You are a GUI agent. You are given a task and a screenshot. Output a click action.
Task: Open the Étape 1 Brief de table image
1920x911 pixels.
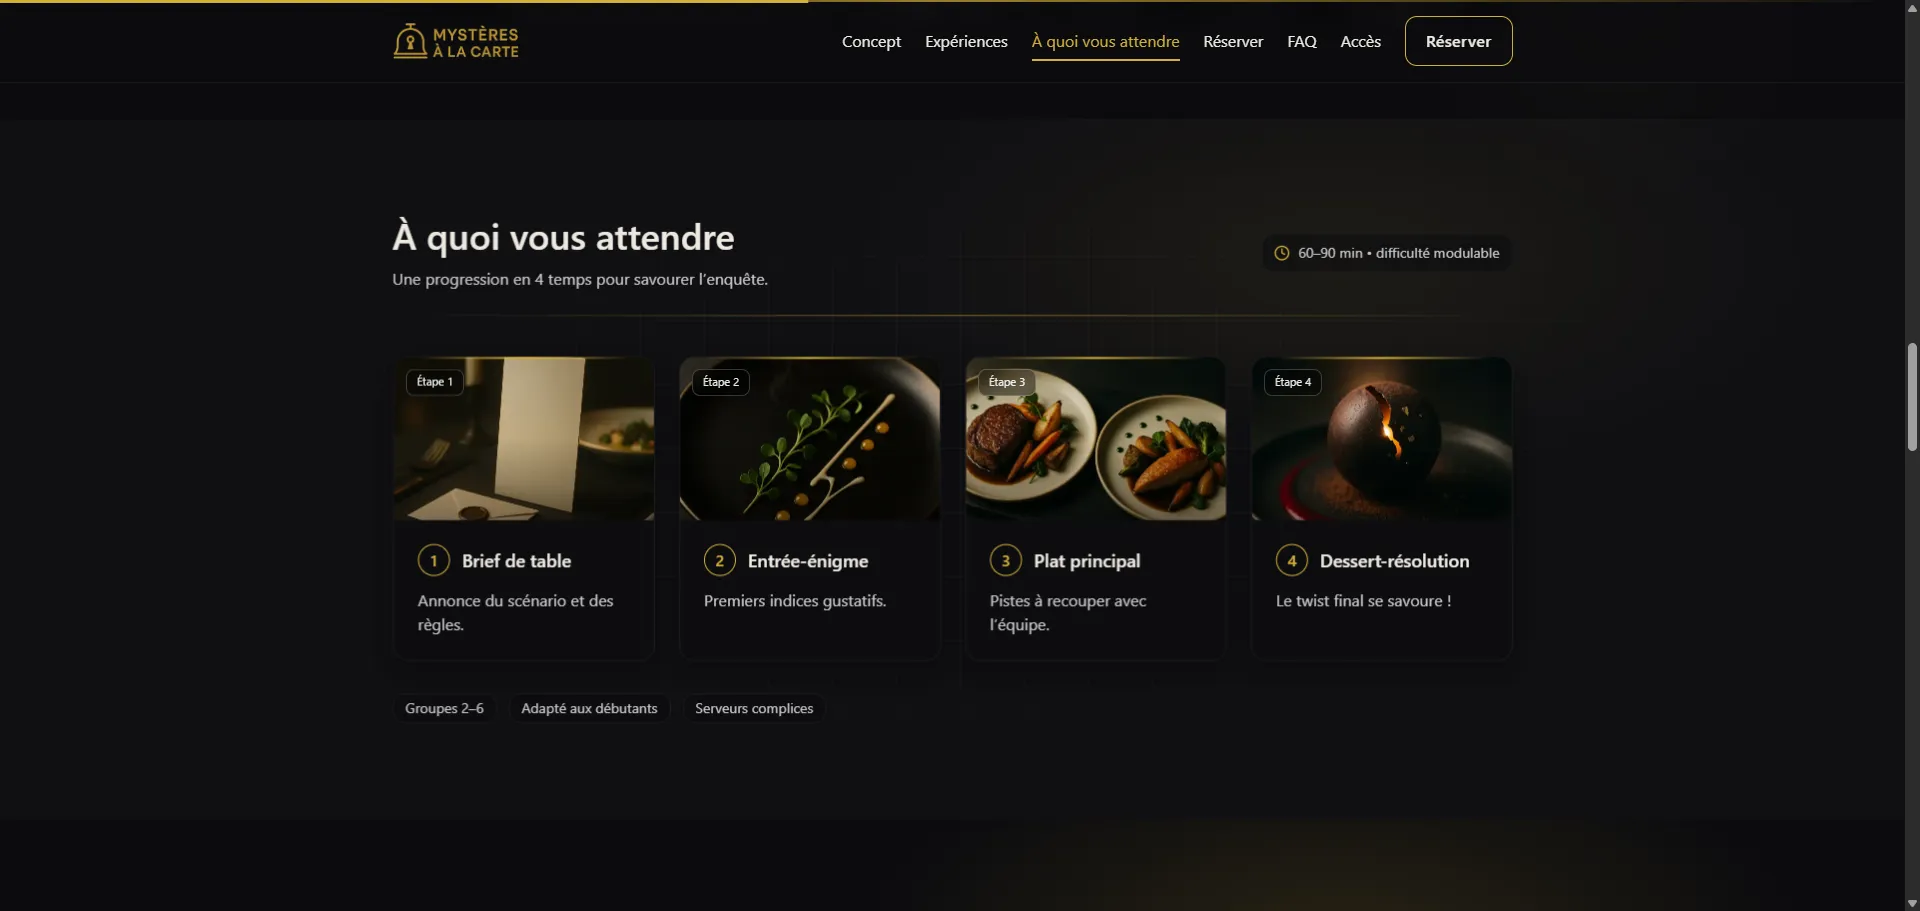pos(524,439)
